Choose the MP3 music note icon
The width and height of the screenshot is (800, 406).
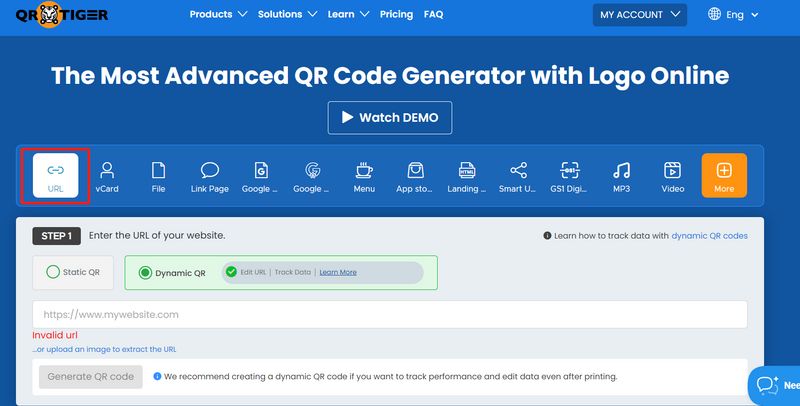621,170
